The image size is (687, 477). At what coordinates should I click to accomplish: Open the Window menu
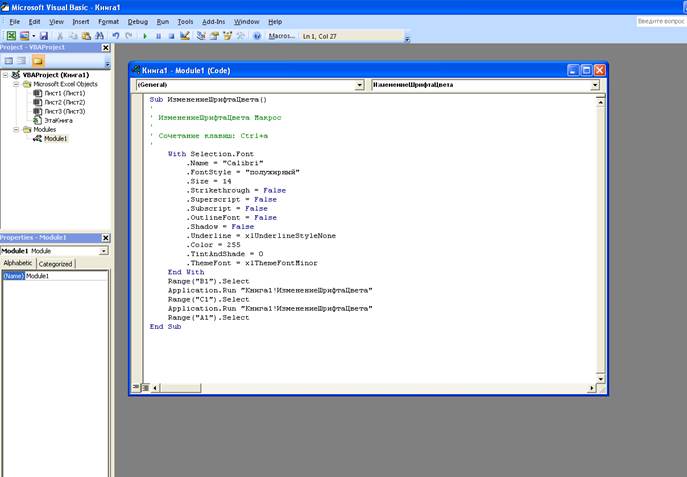click(x=246, y=21)
